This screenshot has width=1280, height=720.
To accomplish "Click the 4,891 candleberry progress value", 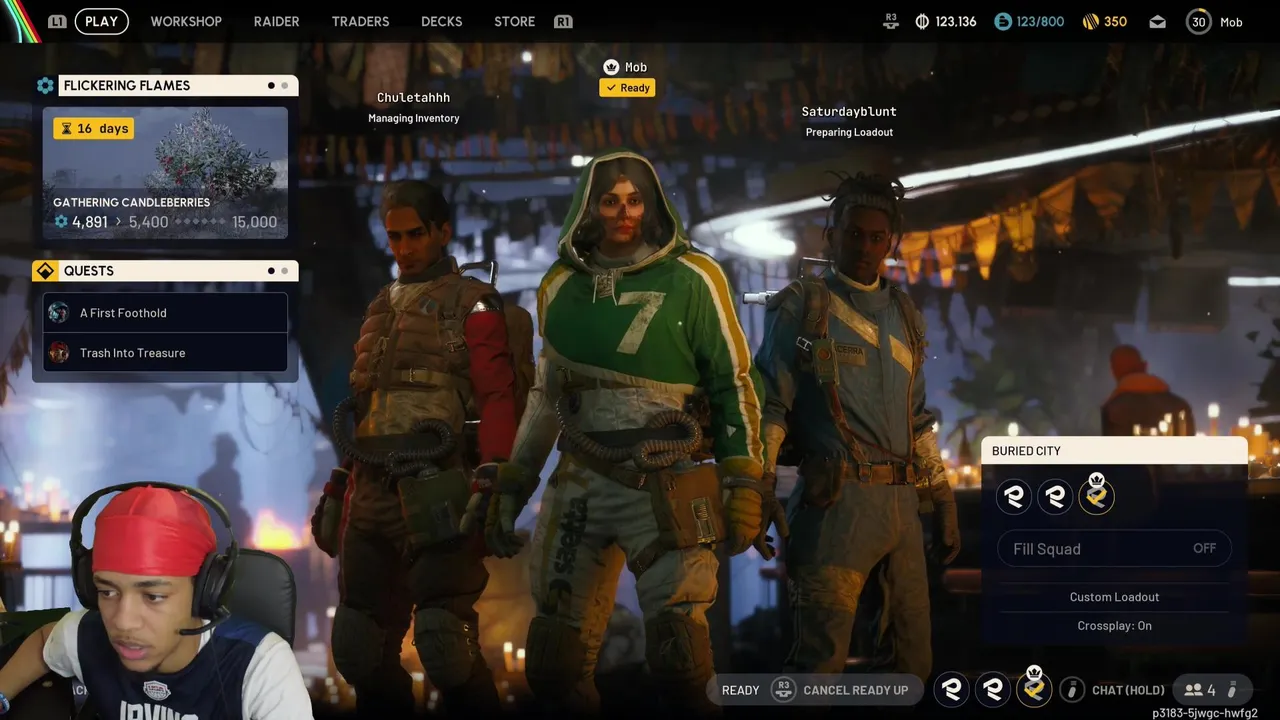I will [89, 222].
